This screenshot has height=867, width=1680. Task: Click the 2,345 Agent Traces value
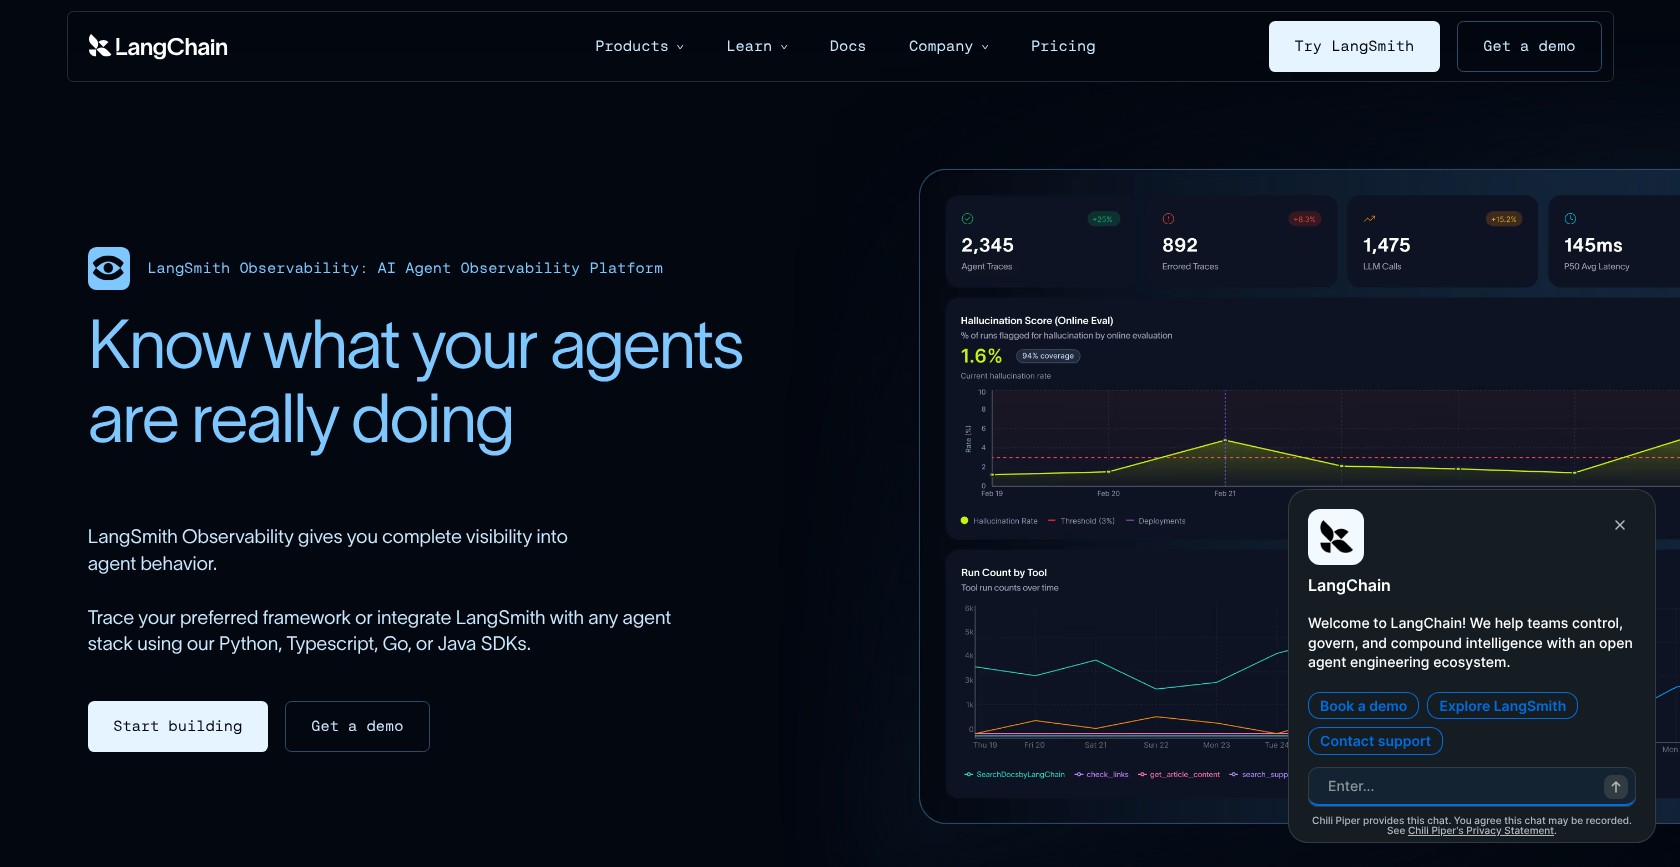(x=987, y=245)
